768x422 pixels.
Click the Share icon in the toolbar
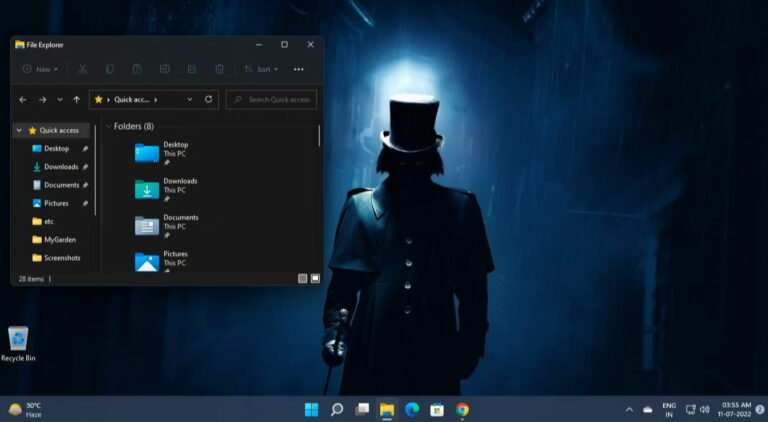tap(192, 70)
